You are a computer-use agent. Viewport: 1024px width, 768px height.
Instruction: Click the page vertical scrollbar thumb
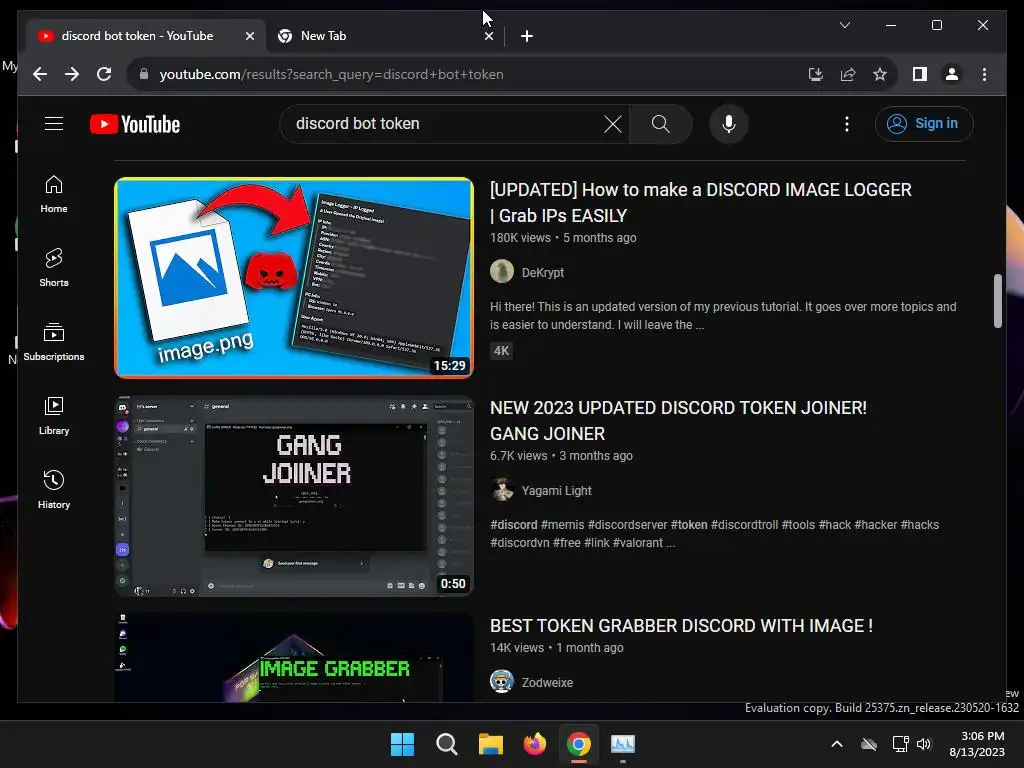997,300
